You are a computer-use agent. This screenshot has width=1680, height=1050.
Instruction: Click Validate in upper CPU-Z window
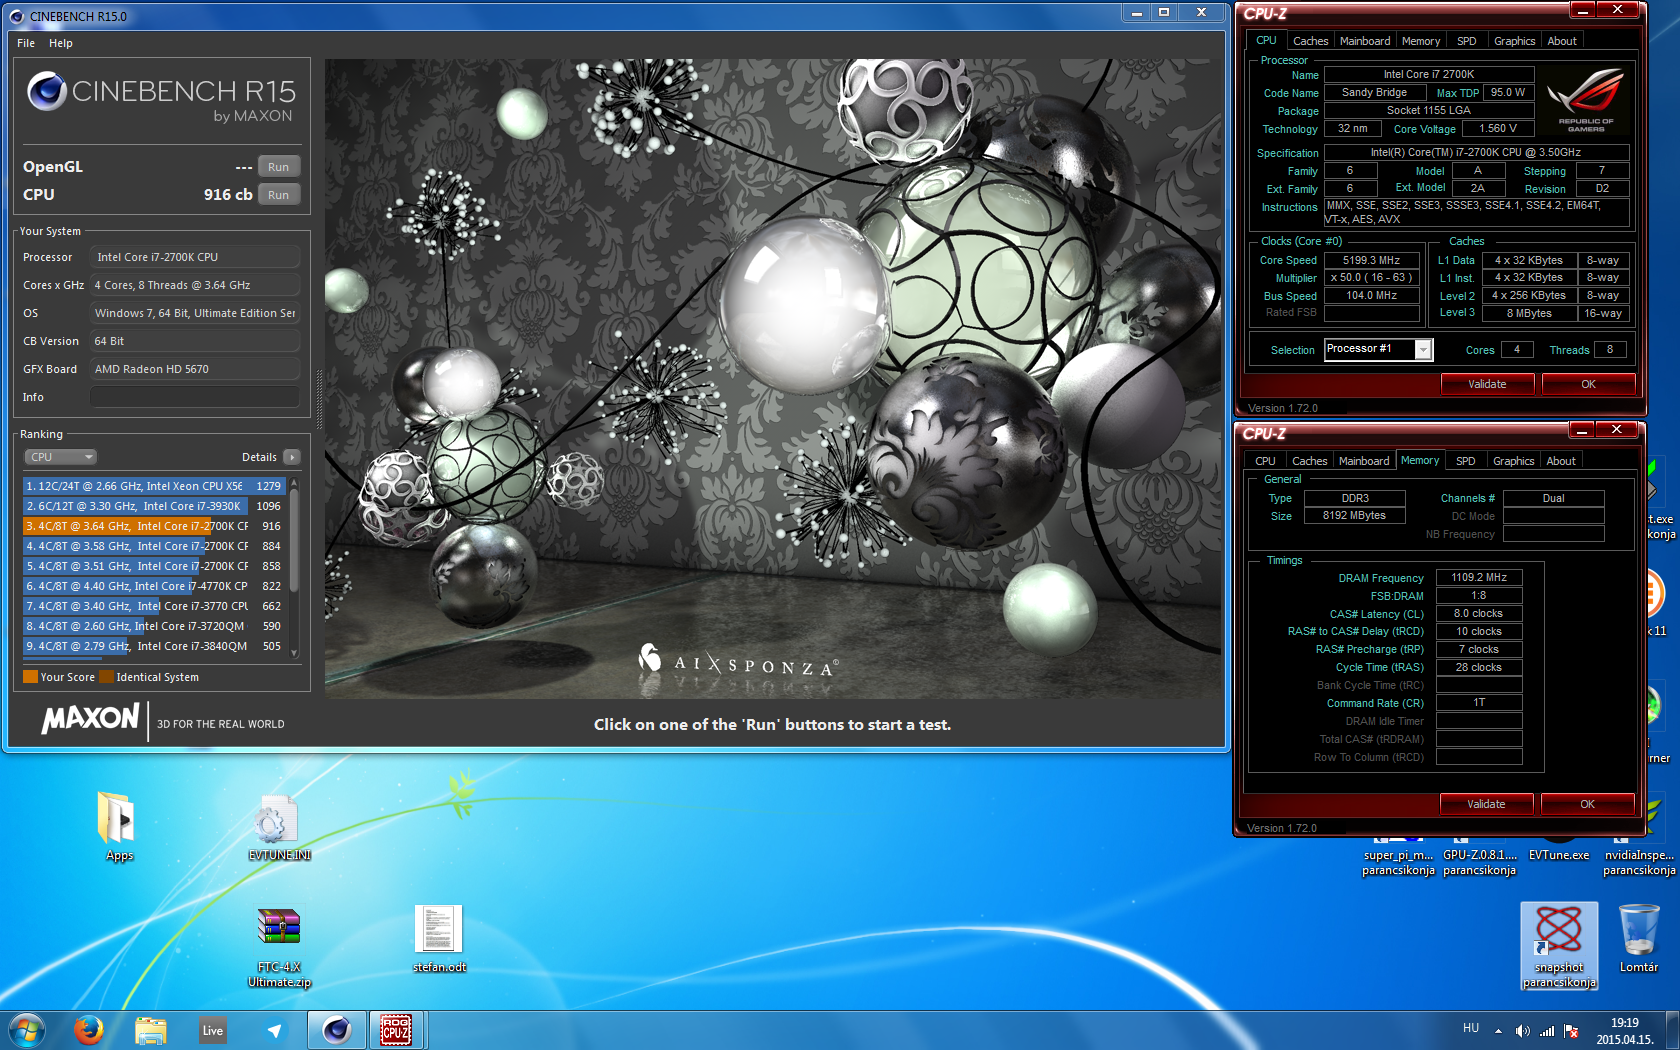pyautogui.click(x=1487, y=384)
